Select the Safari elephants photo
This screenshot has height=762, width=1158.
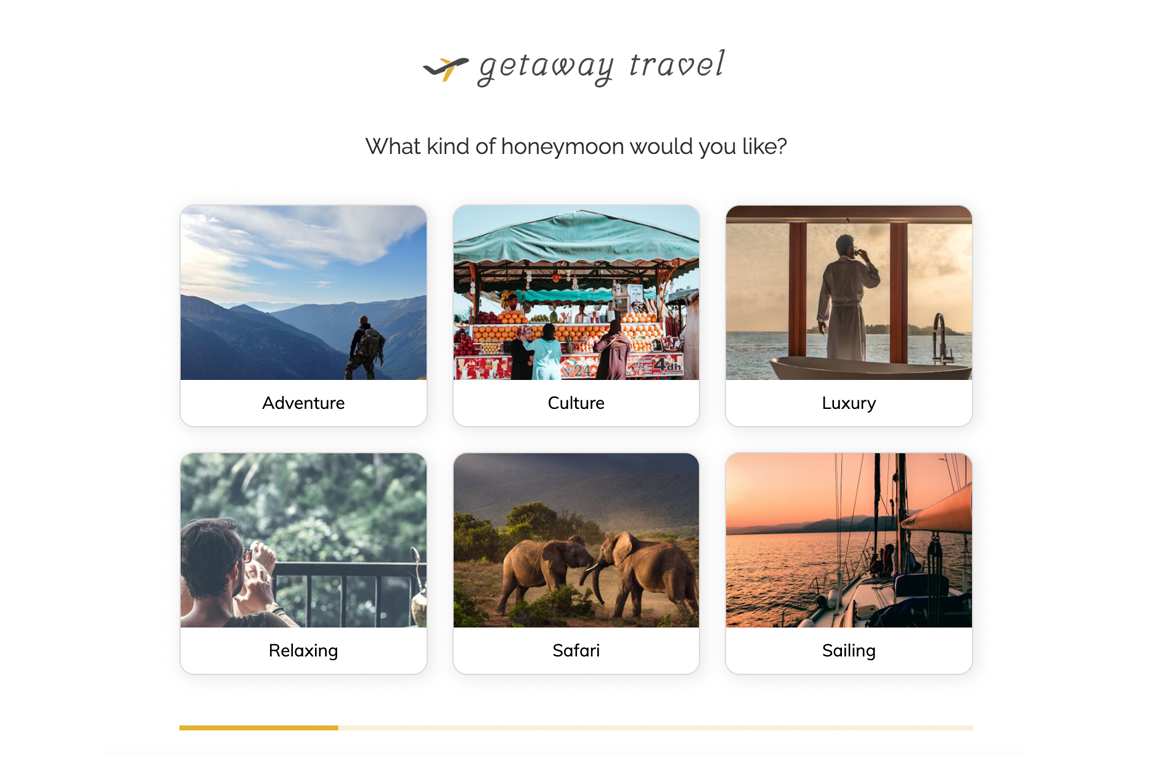click(576, 540)
